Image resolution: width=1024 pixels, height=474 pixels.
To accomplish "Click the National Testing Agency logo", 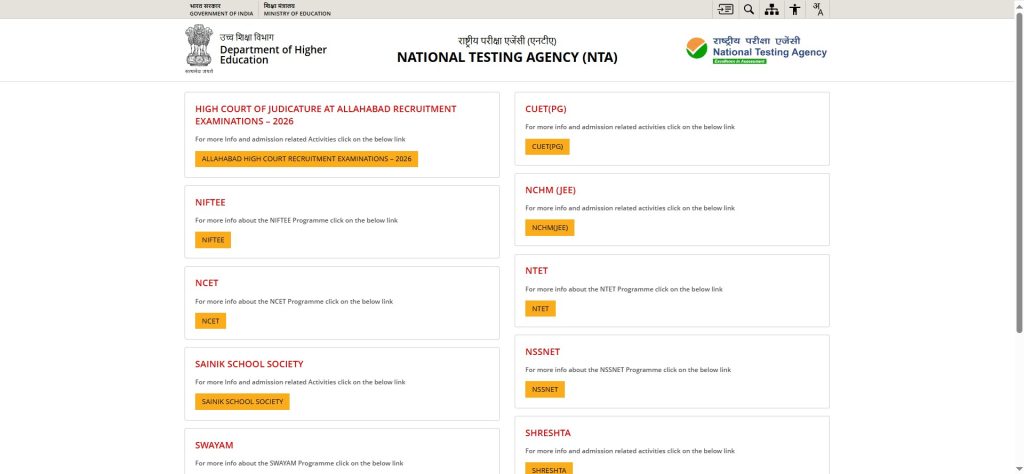I will [x=756, y=50].
